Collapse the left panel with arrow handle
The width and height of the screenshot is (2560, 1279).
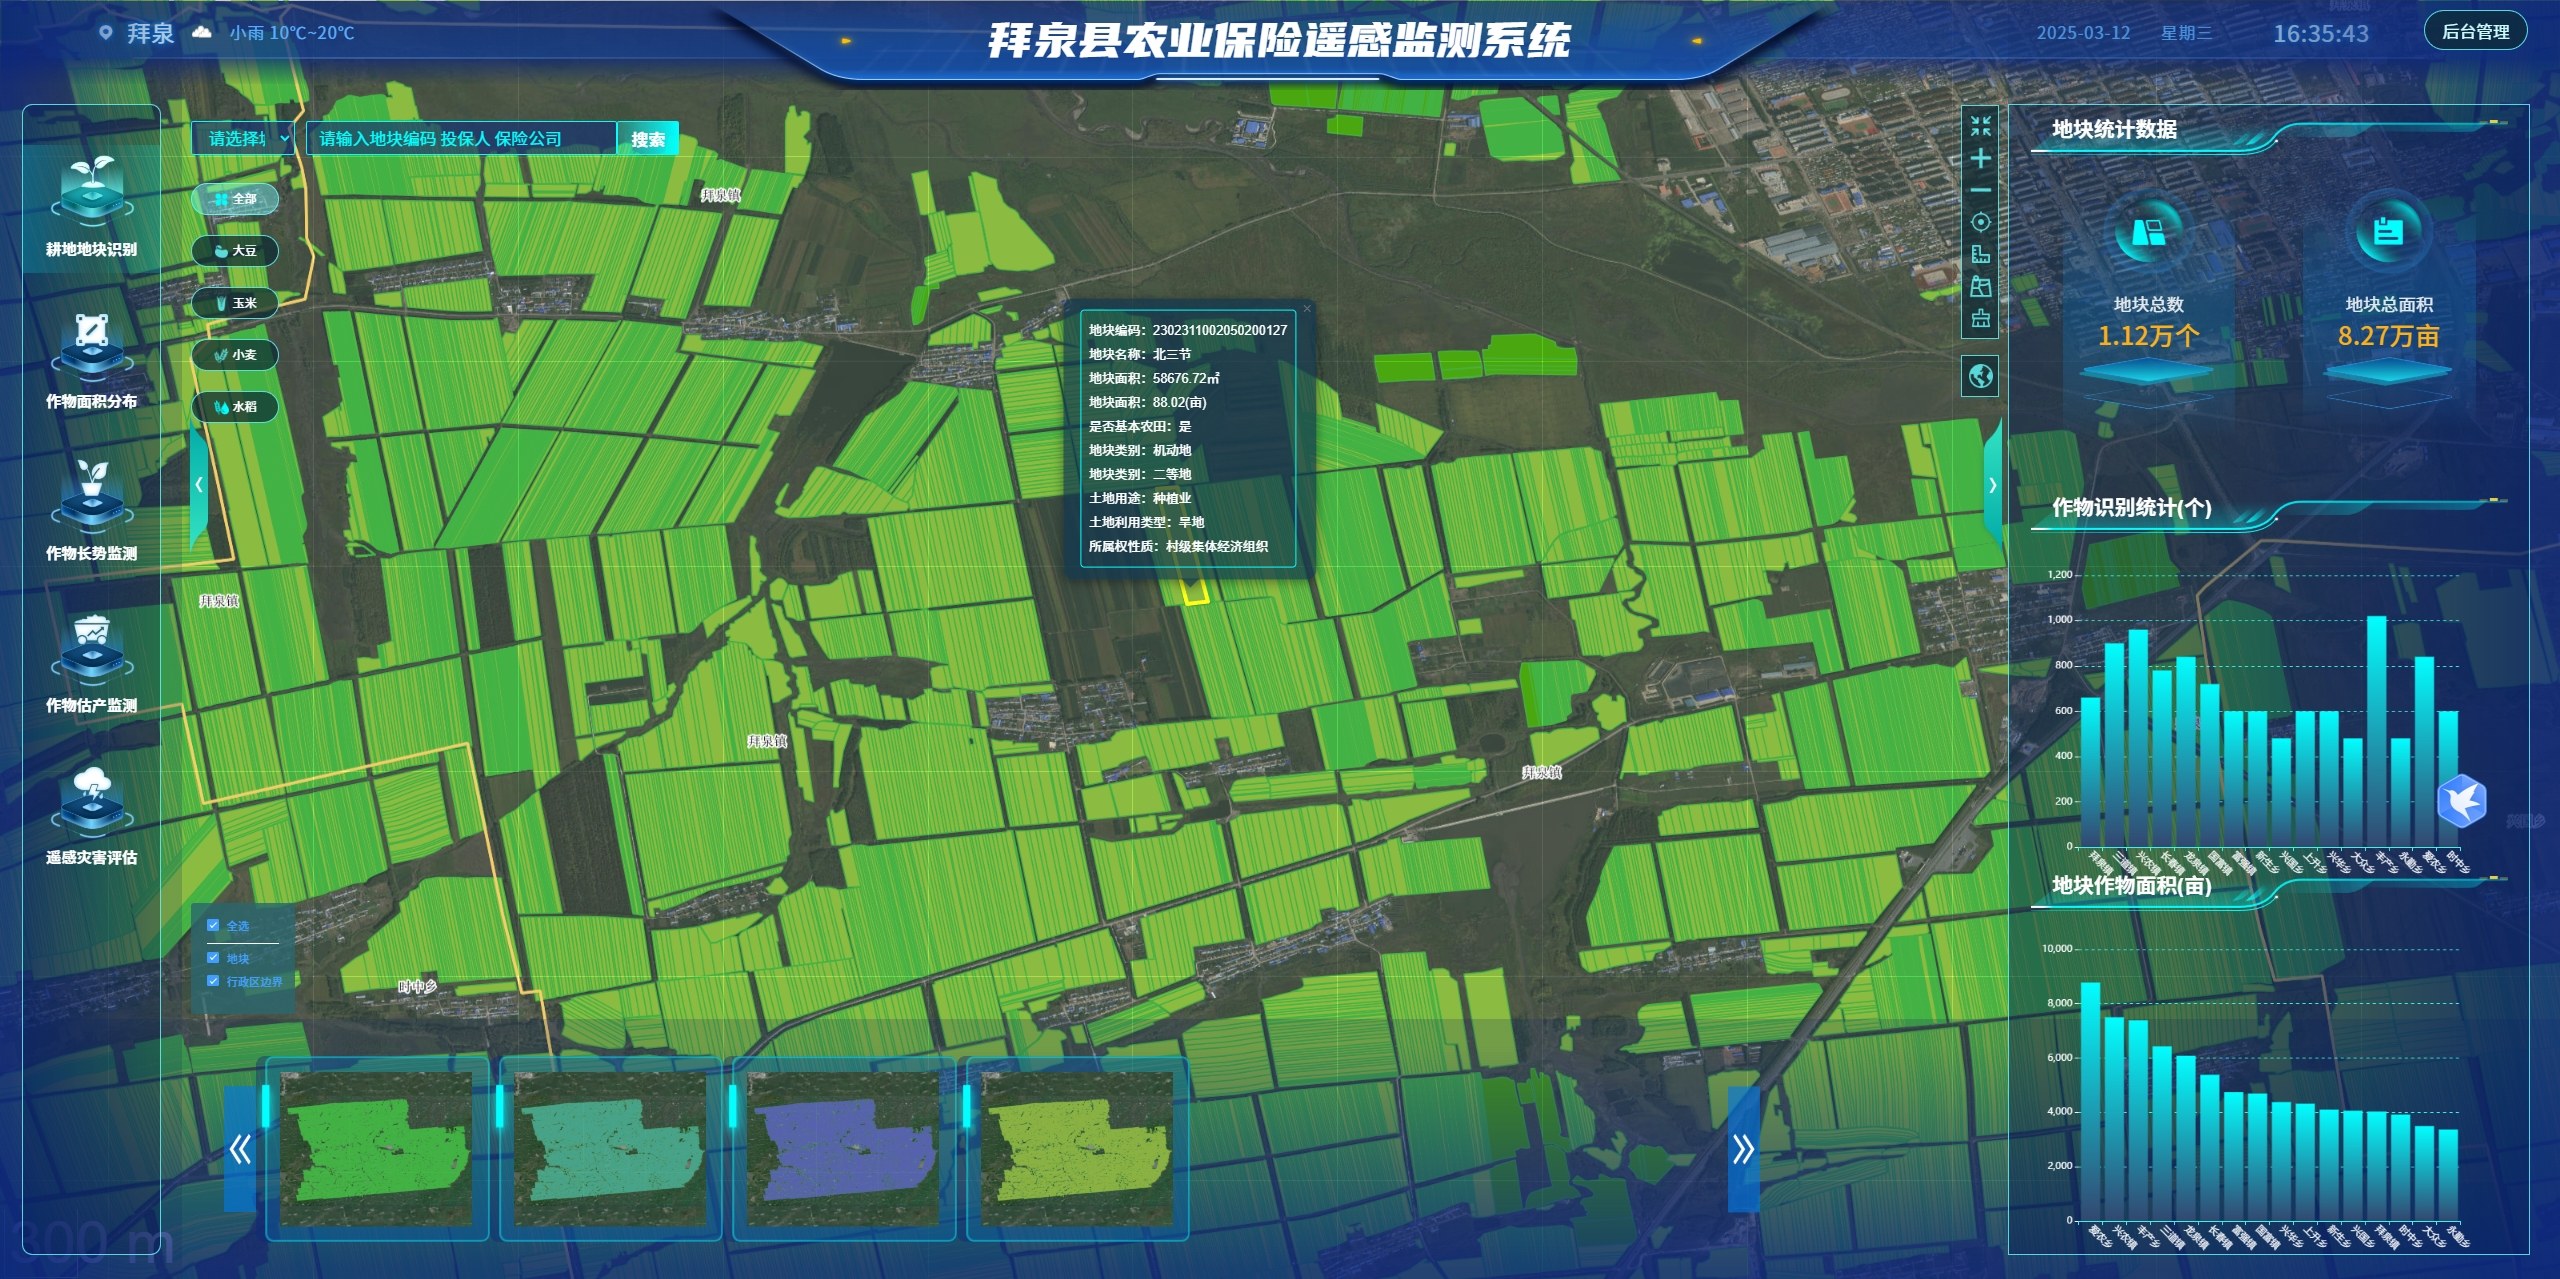(x=199, y=485)
